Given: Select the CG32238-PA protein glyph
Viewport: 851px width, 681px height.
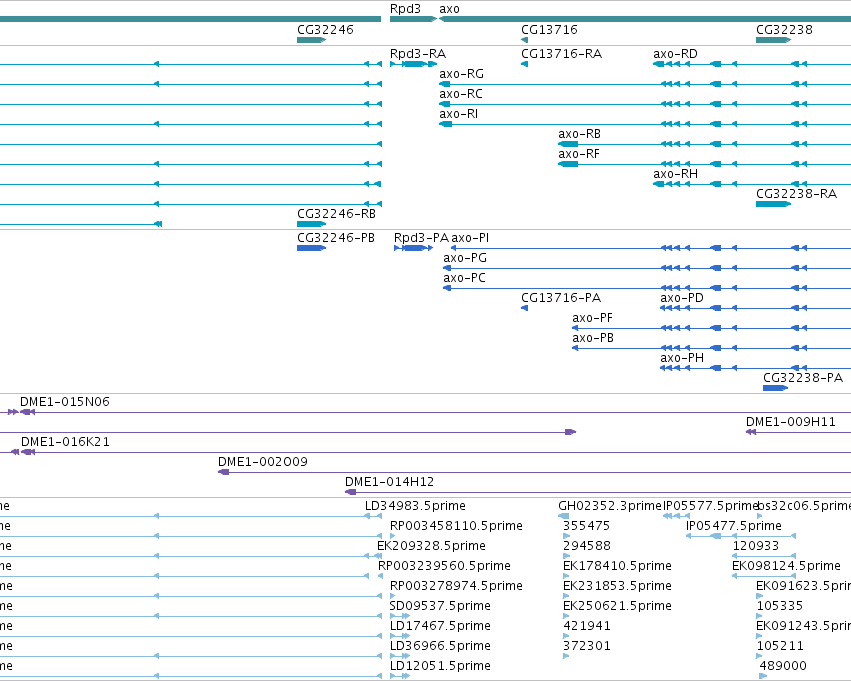Looking at the screenshot, I should tap(776, 388).
